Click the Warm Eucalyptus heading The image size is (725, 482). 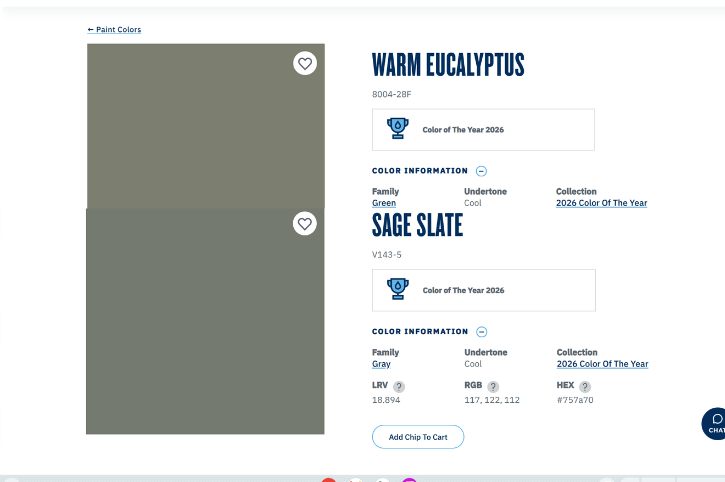pyautogui.click(x=448, y=66)
